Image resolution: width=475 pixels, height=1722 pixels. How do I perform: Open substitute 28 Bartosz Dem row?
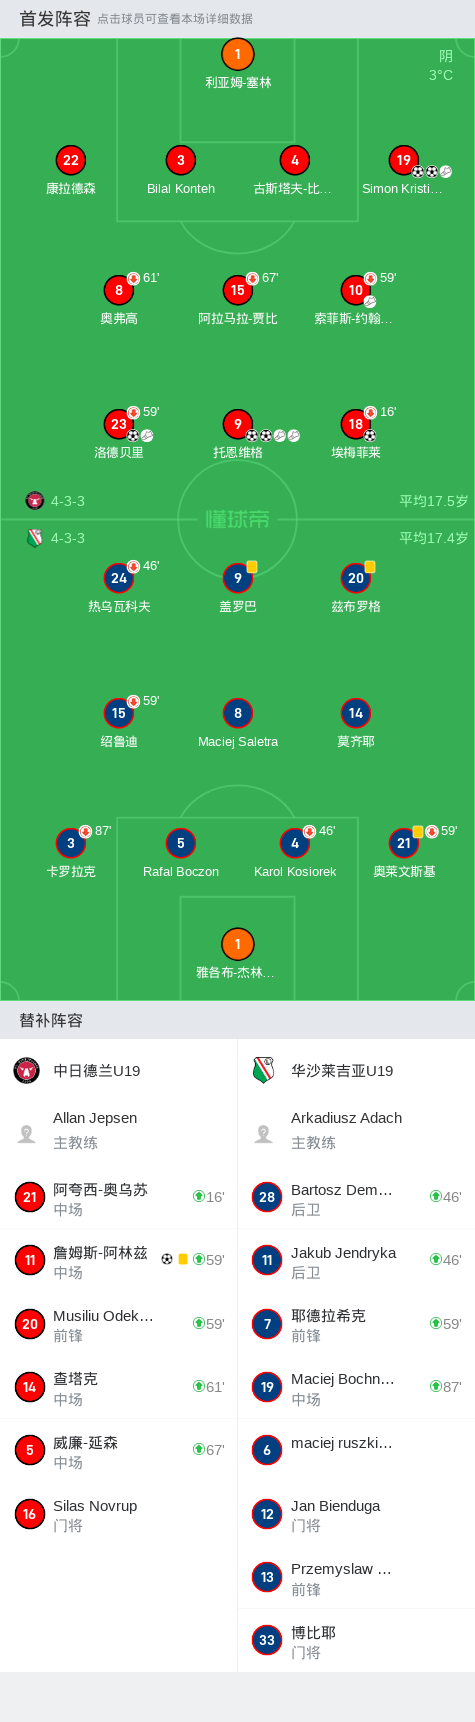pyautogui.click(x=356, y=1197)
